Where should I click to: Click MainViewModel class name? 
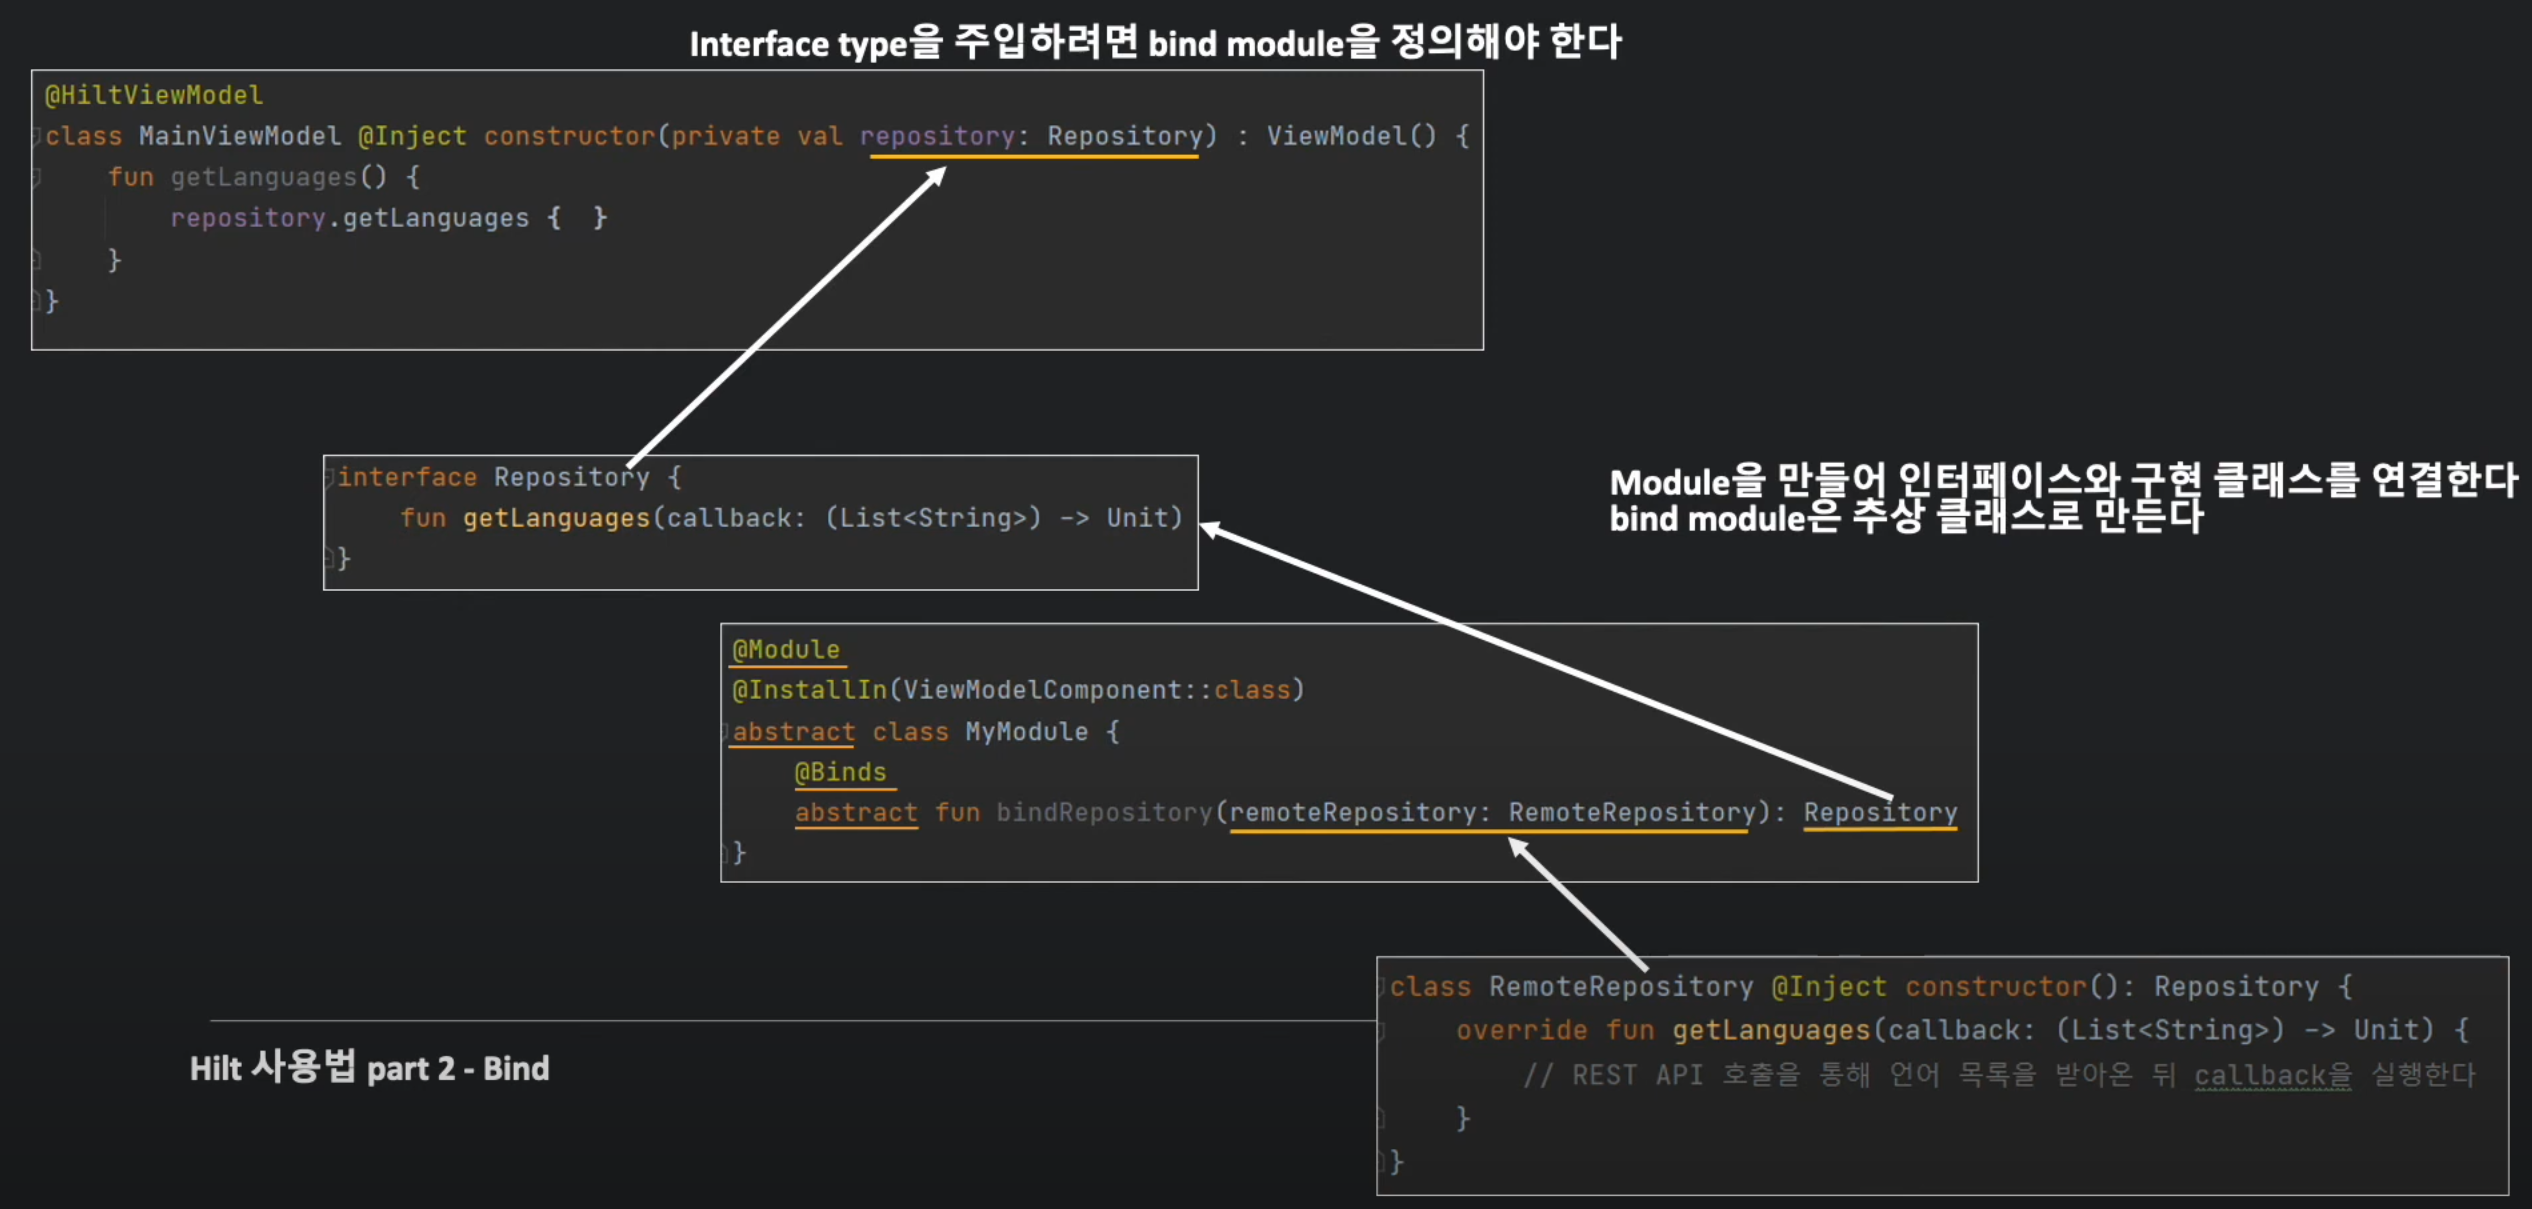[240, 136]
